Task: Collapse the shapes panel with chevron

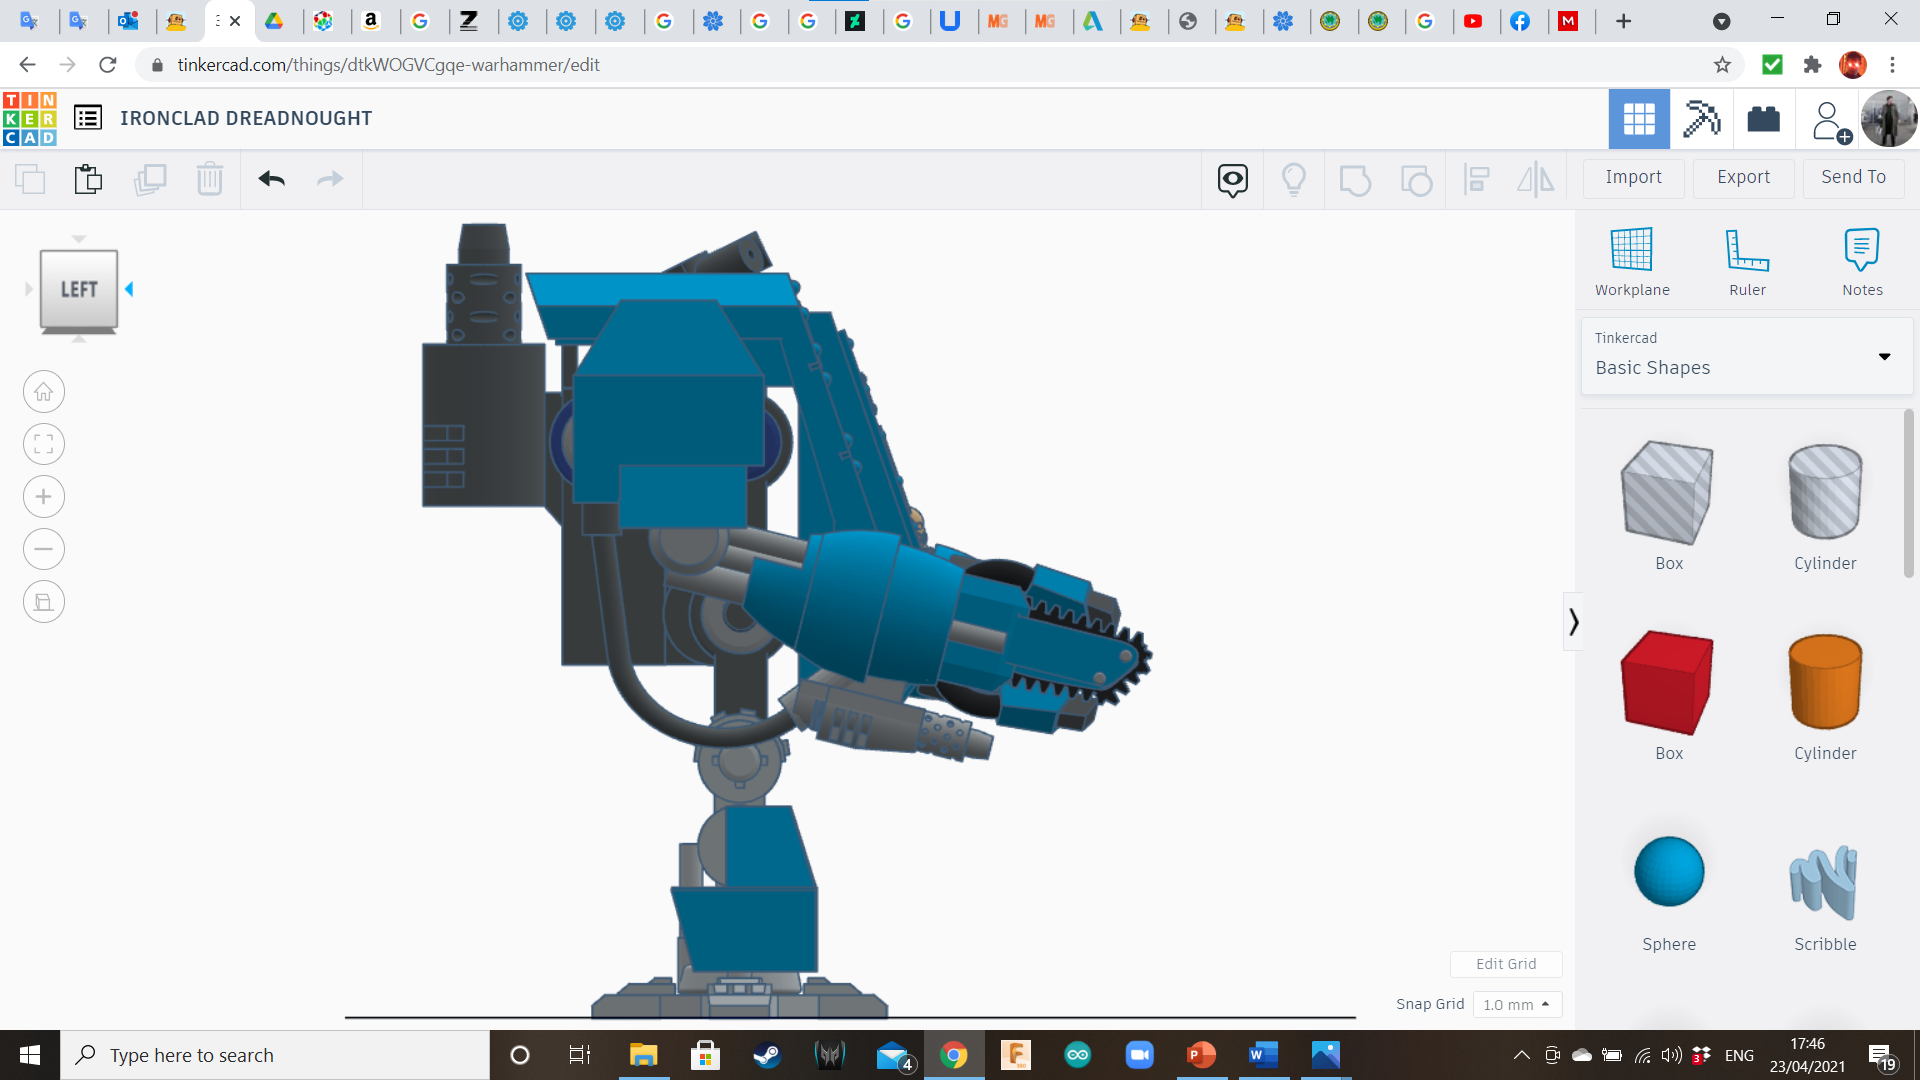Action: pyautogui.click(x=1573, y=622)
